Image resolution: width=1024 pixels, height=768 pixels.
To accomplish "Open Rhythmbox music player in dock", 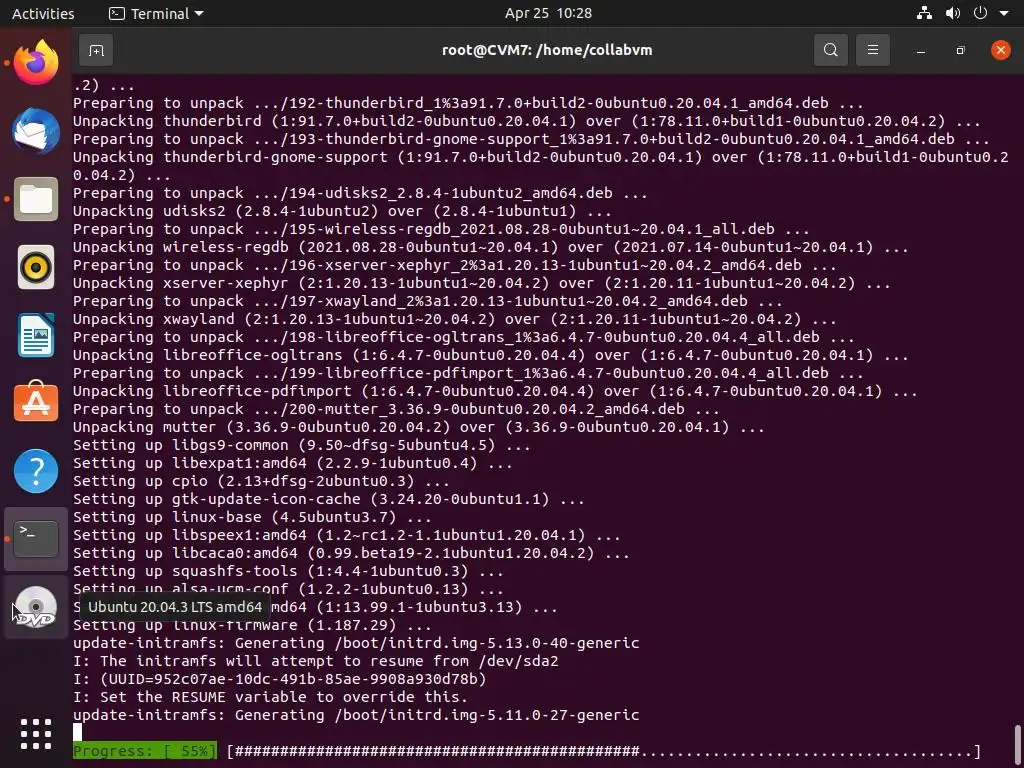I will click(36, 267).
